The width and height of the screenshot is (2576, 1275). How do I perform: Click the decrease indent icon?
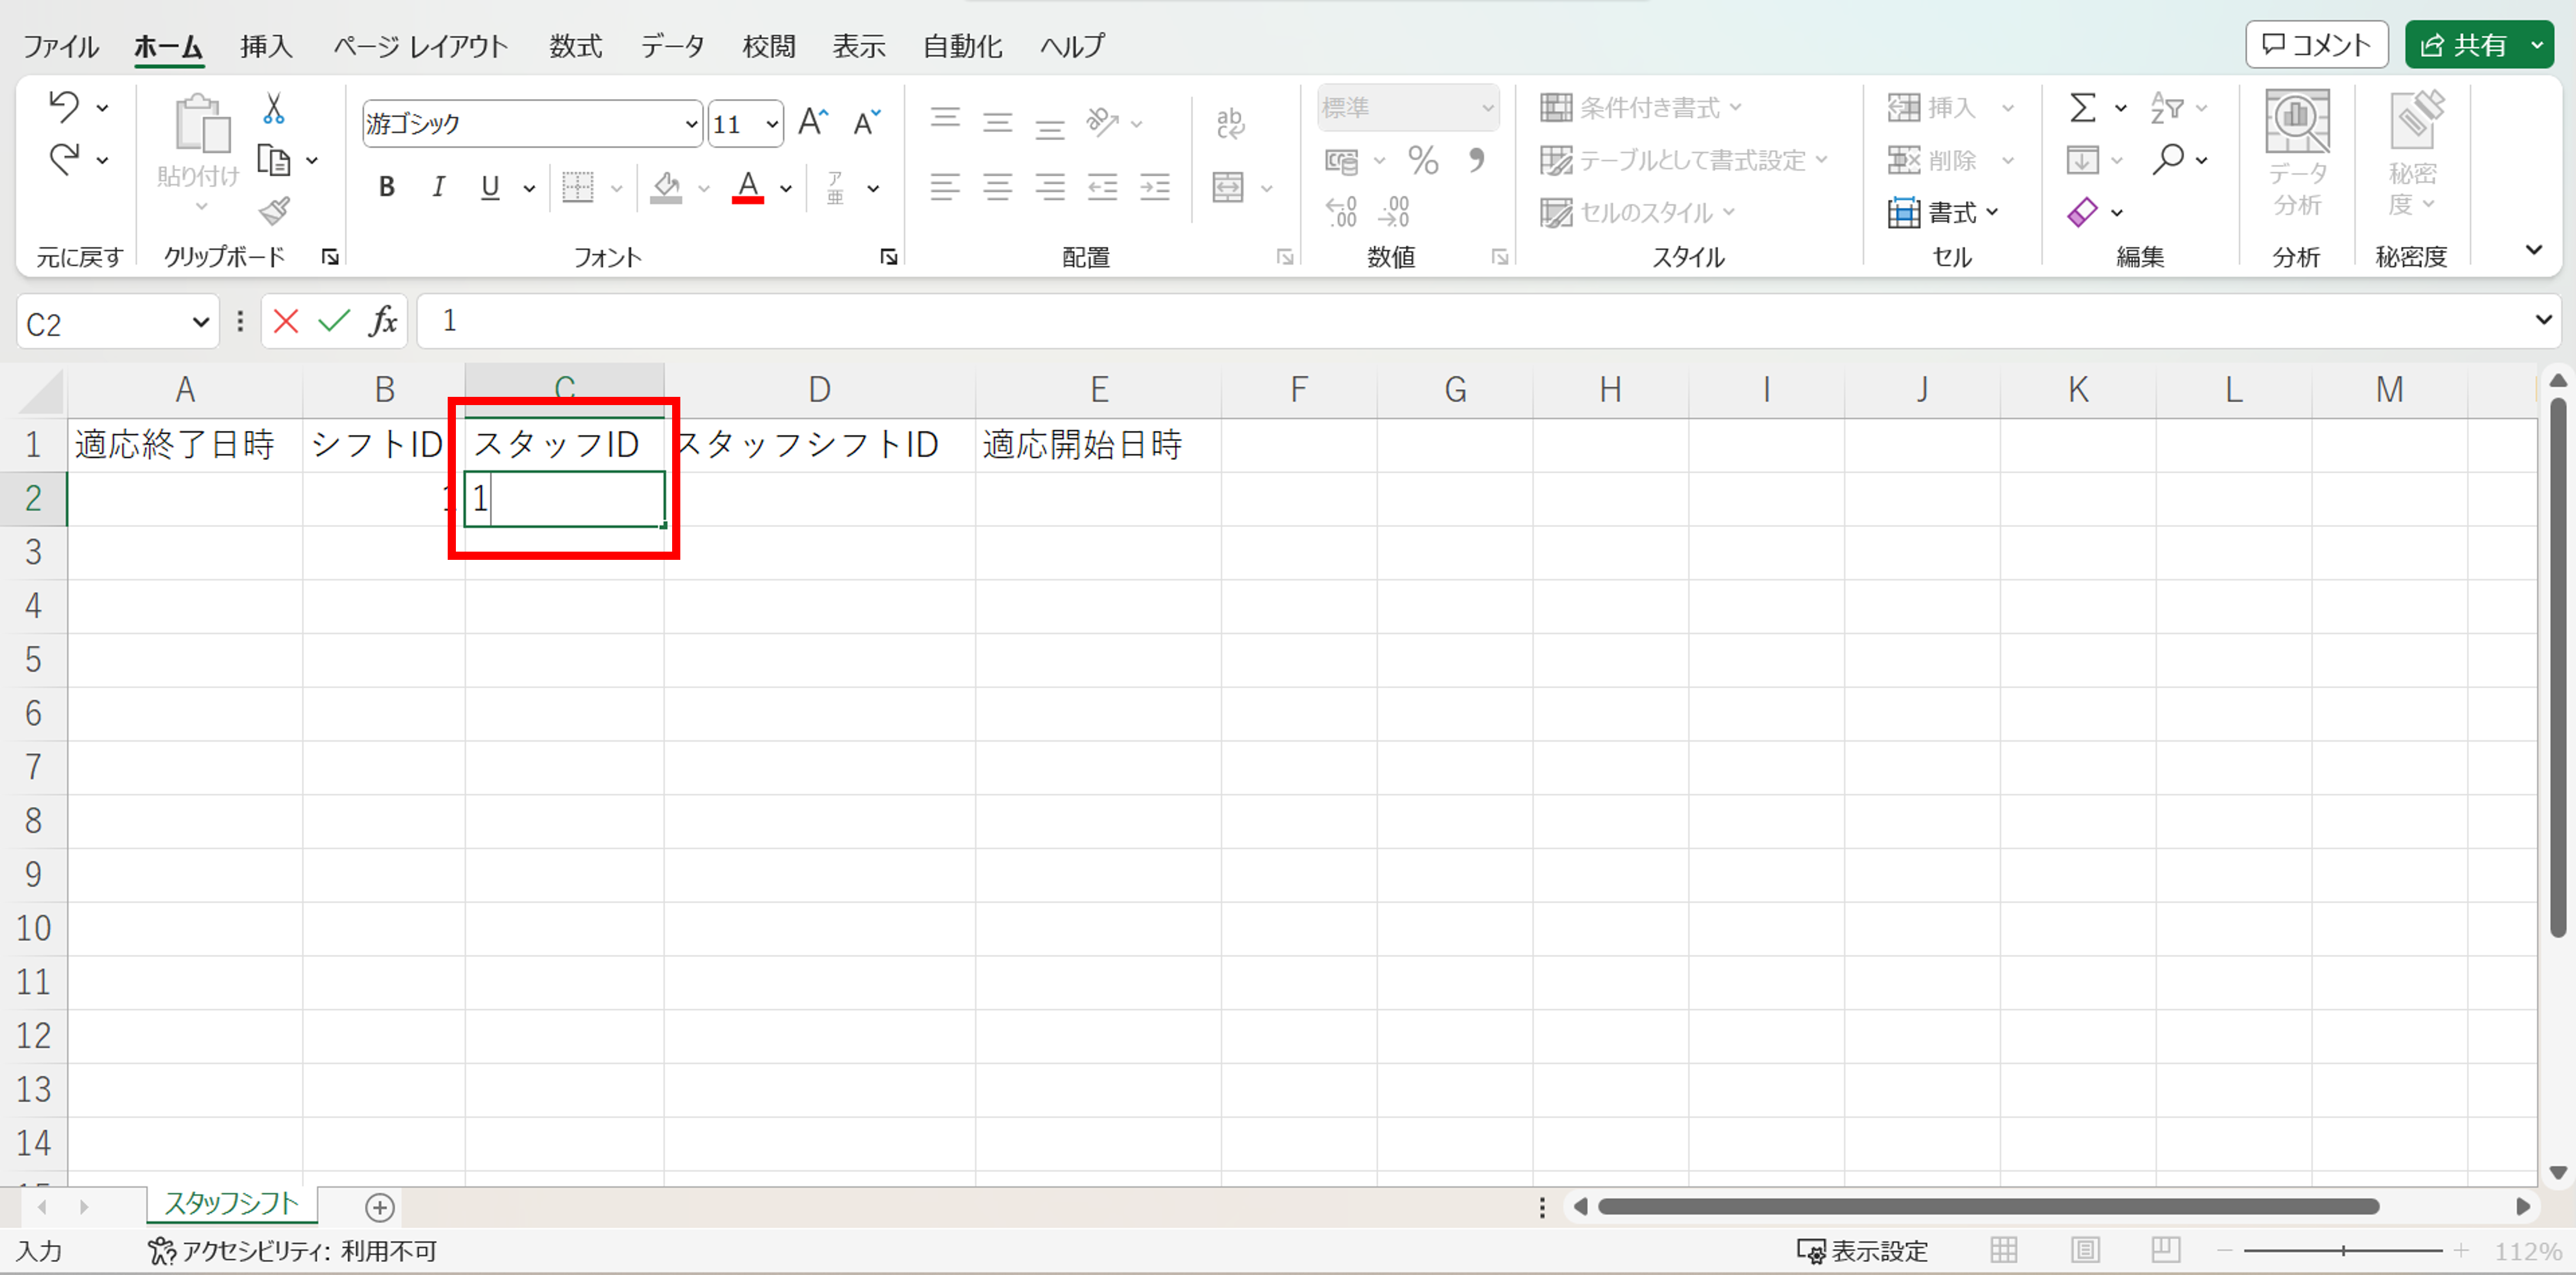(1102, 187)
